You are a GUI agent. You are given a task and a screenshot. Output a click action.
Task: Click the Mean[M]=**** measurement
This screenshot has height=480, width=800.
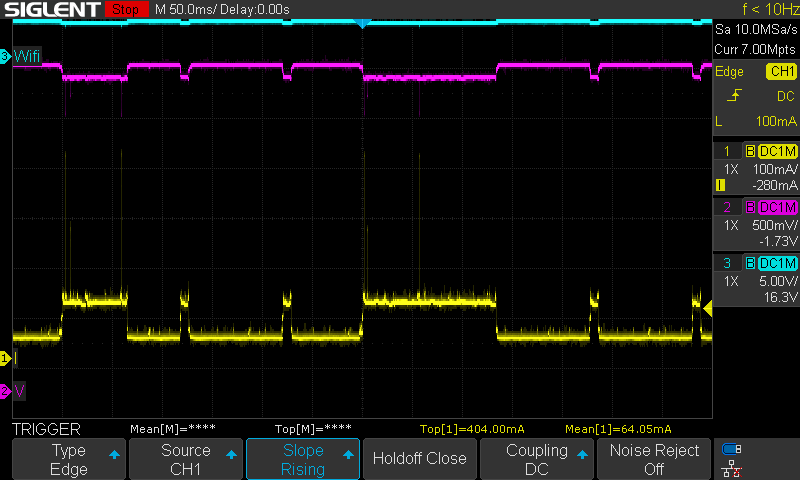(x=173, y=428)
